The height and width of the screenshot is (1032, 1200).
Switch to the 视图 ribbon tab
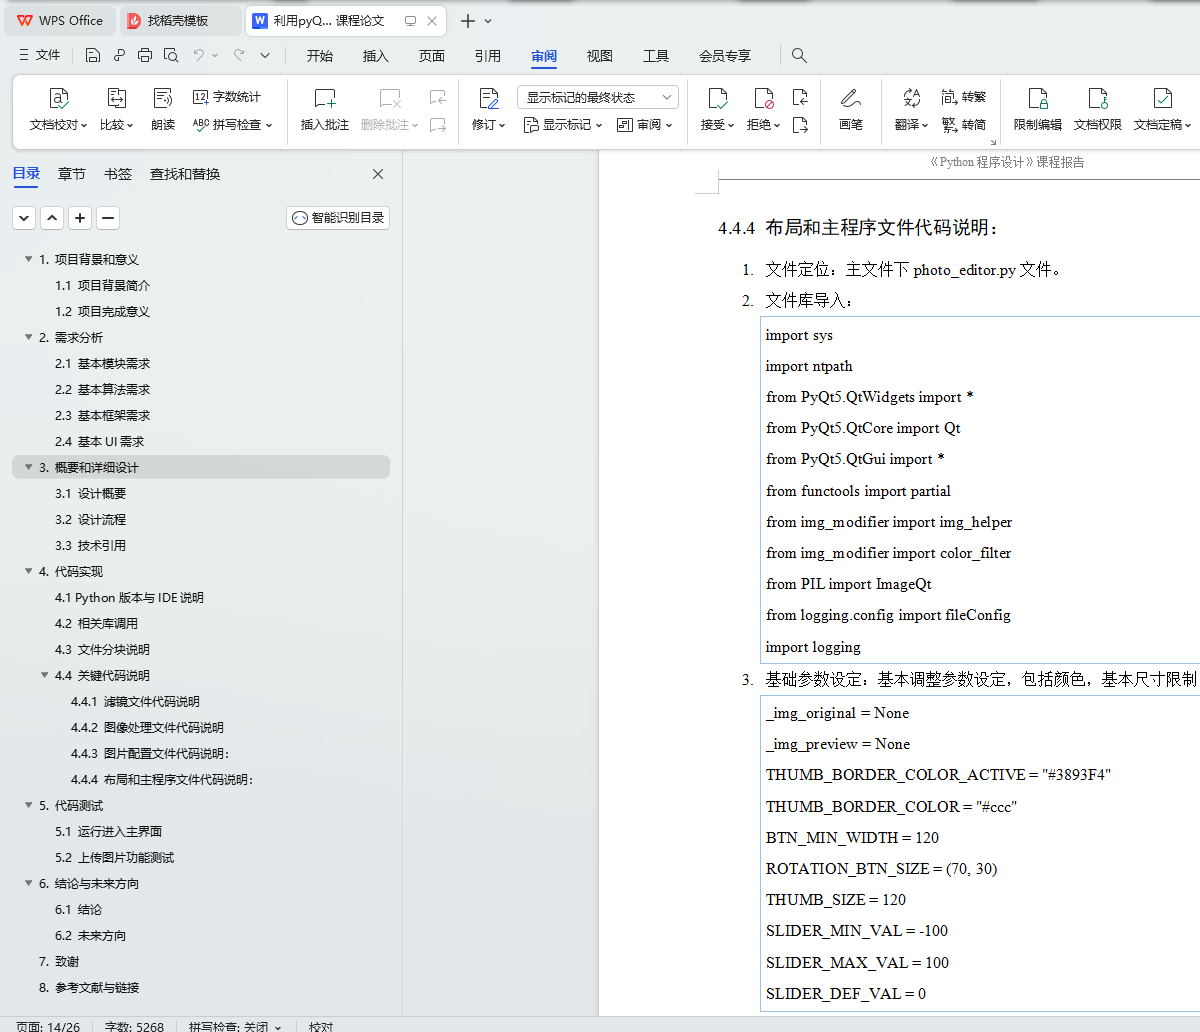coord(600,56)
